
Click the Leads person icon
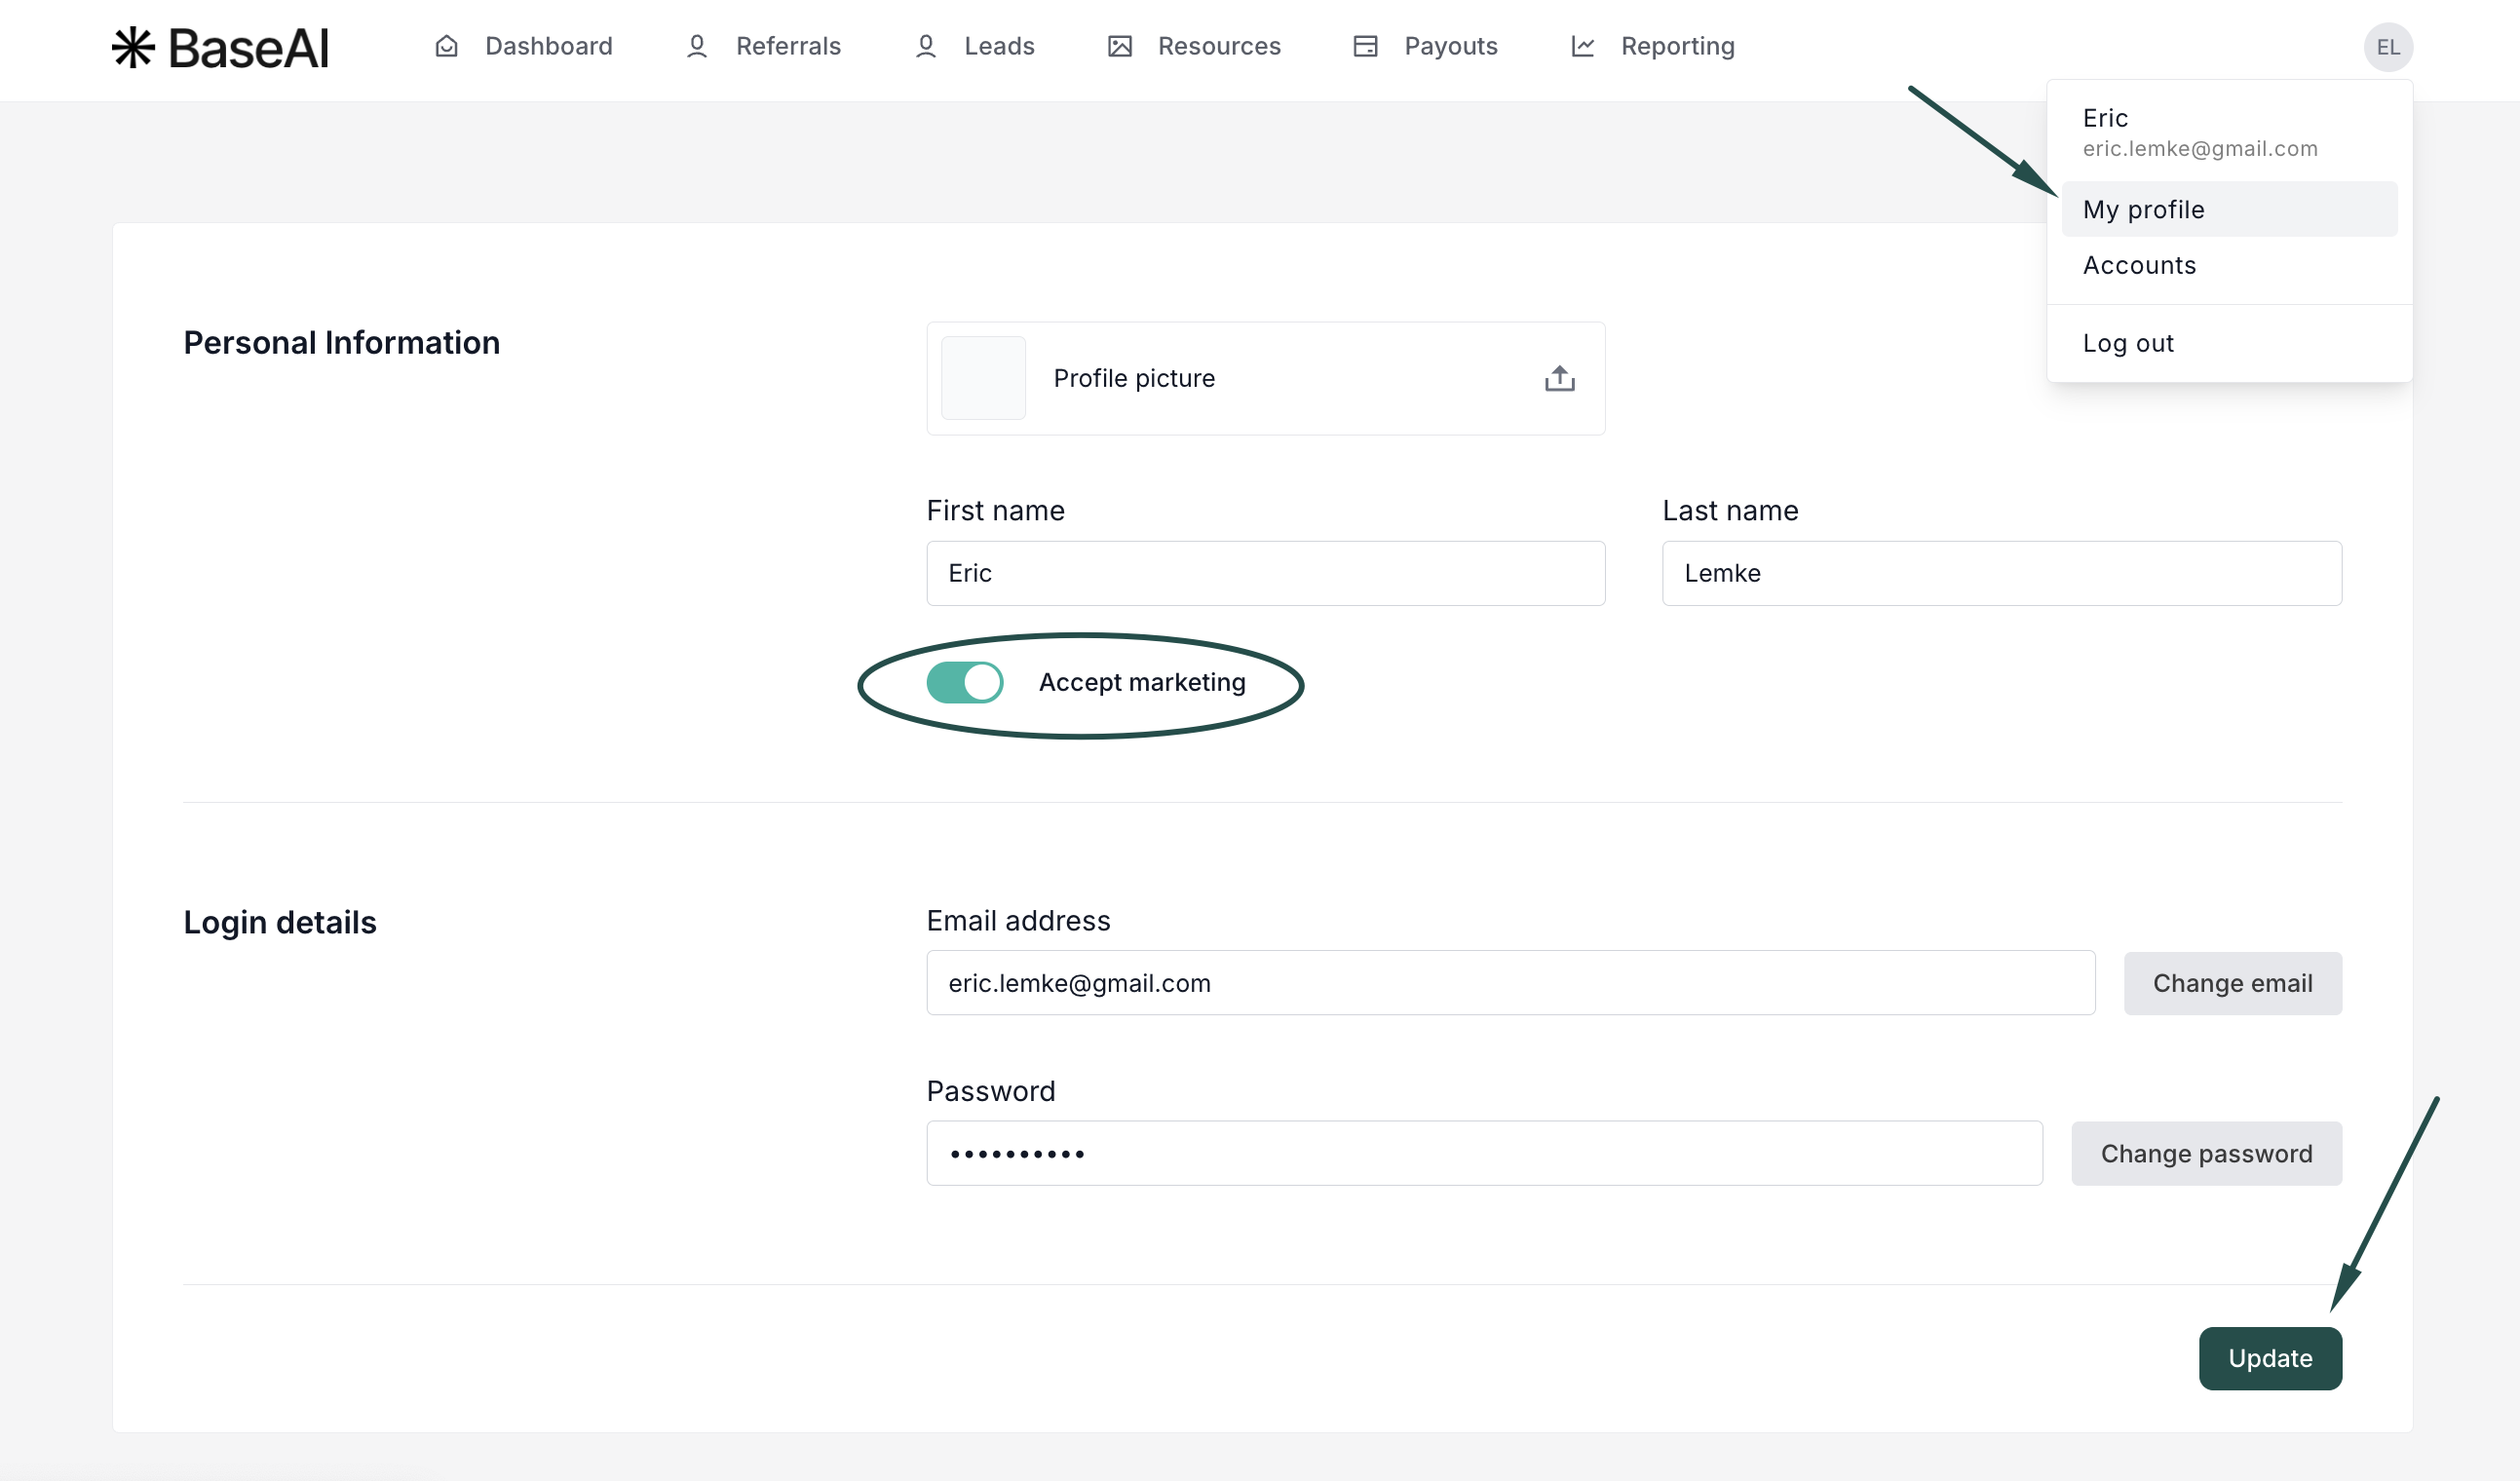[926, 47]
